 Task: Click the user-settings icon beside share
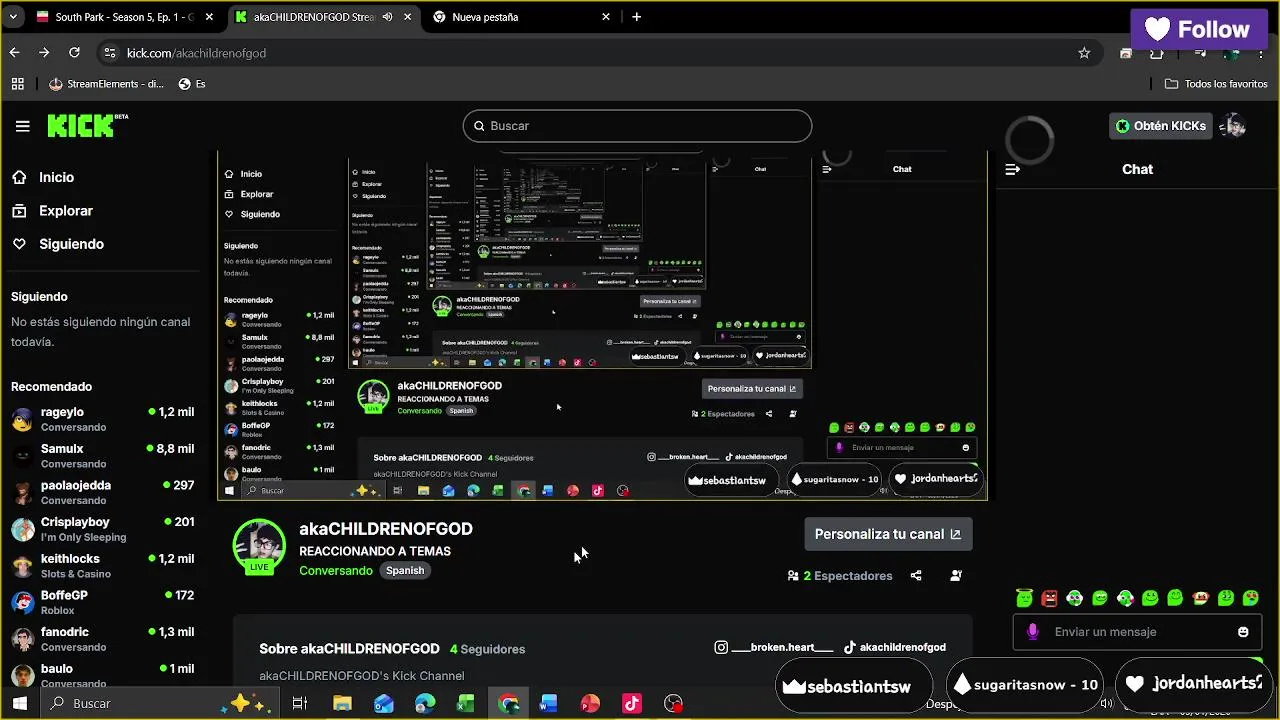pos(956,576)
